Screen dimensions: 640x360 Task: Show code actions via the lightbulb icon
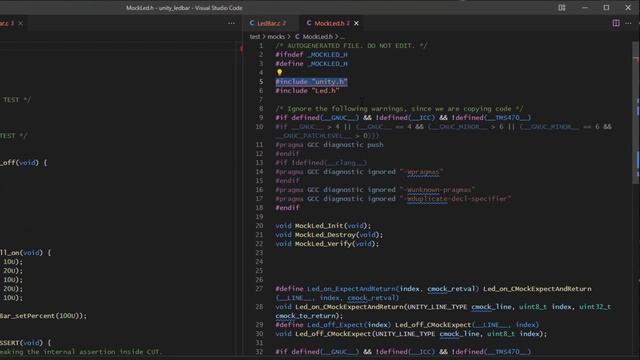pos(280,73)
